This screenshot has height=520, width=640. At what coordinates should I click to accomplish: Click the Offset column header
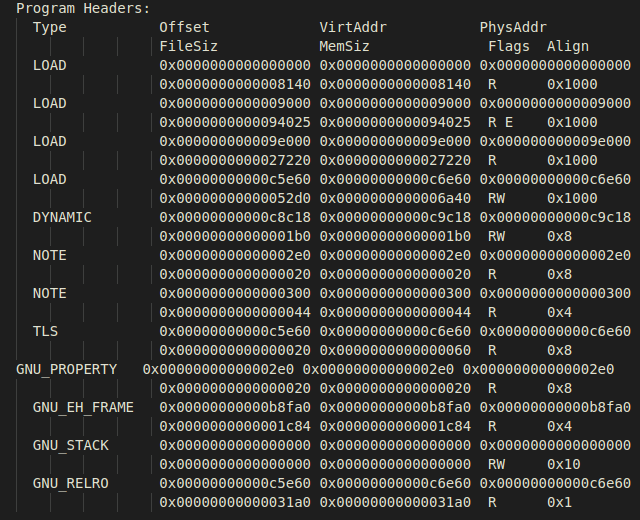(185, 27)
